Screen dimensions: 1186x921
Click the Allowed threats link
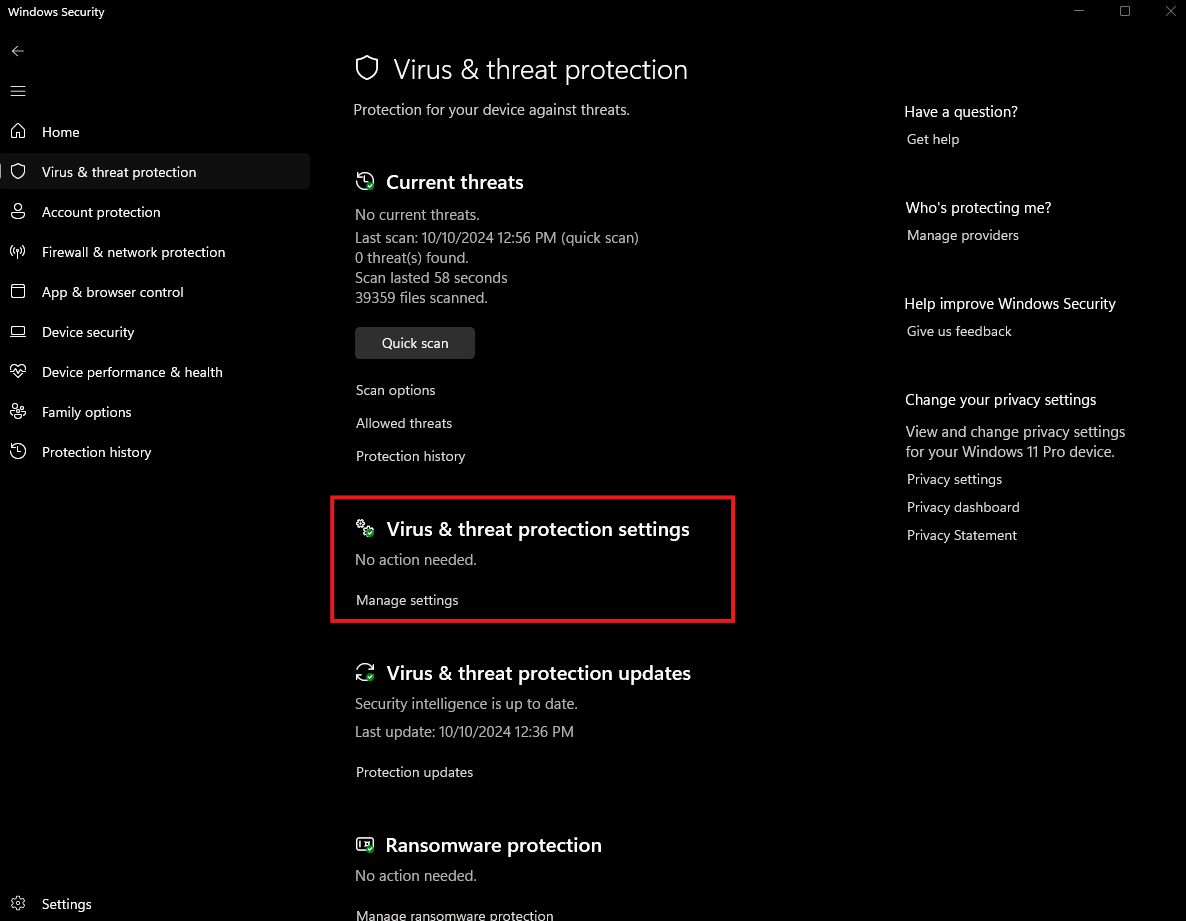[404, 423]
